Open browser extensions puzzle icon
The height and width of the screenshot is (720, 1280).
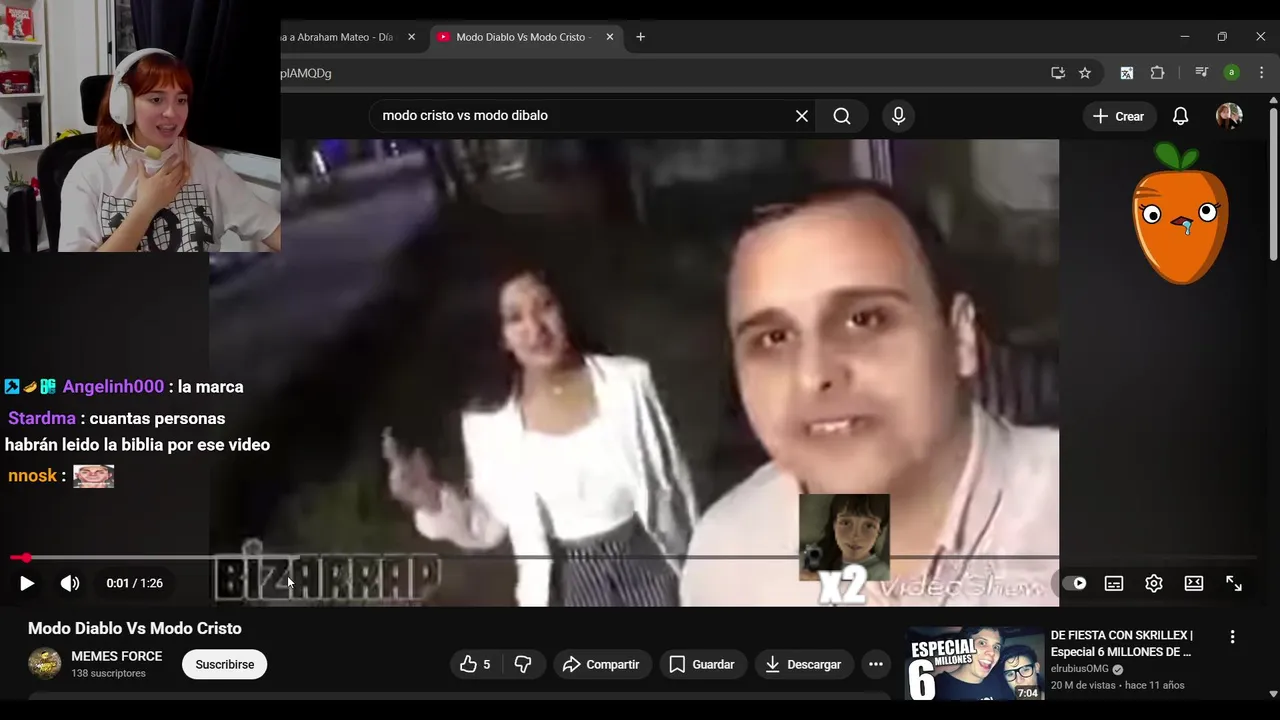coord(1158,73)
